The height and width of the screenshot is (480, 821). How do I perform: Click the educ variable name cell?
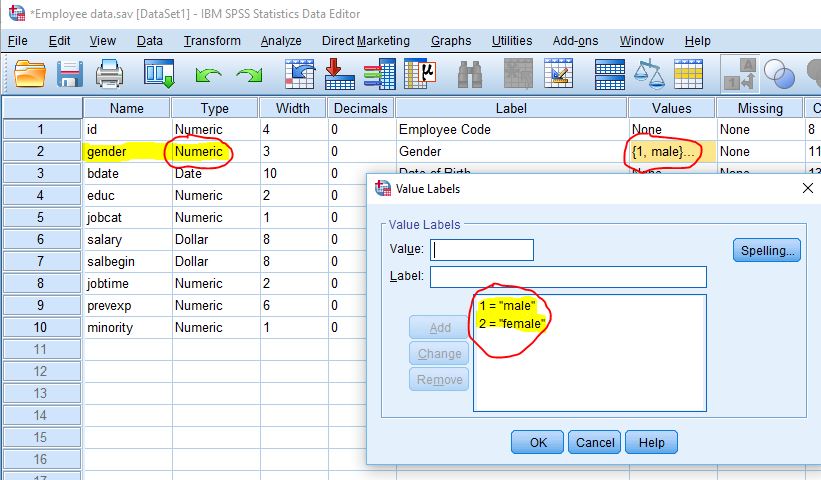tap(127, 196)
